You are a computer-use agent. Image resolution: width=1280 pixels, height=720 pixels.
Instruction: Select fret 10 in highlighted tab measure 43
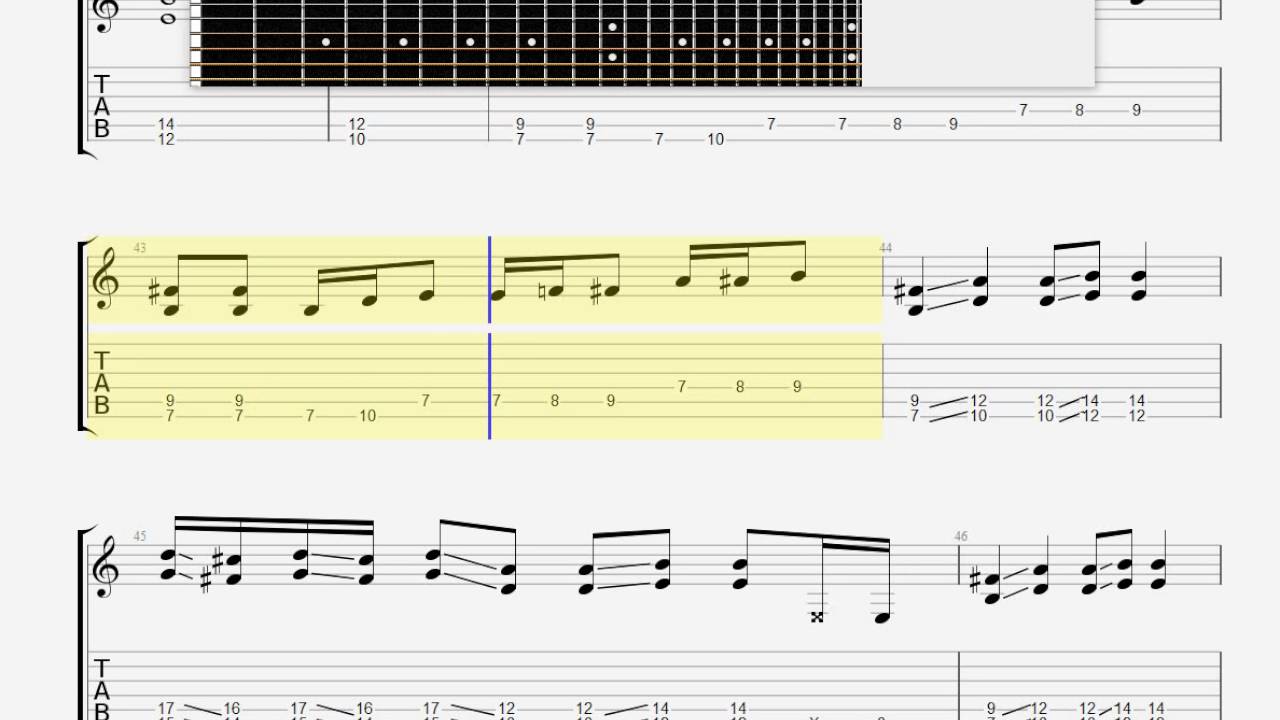368,416
